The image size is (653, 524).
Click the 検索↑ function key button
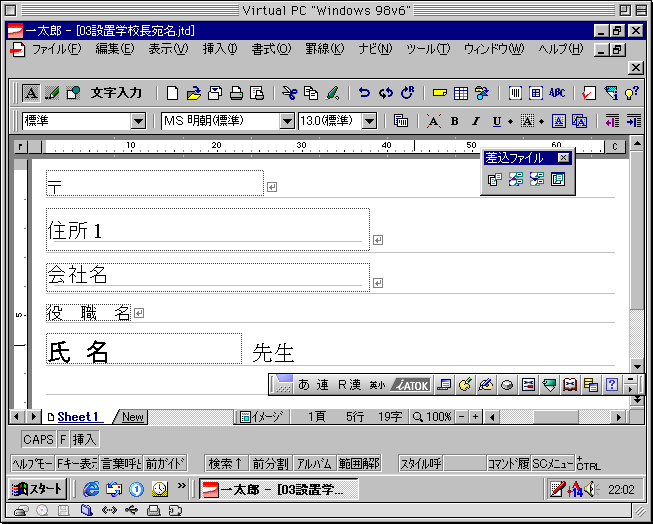[226, 463]
